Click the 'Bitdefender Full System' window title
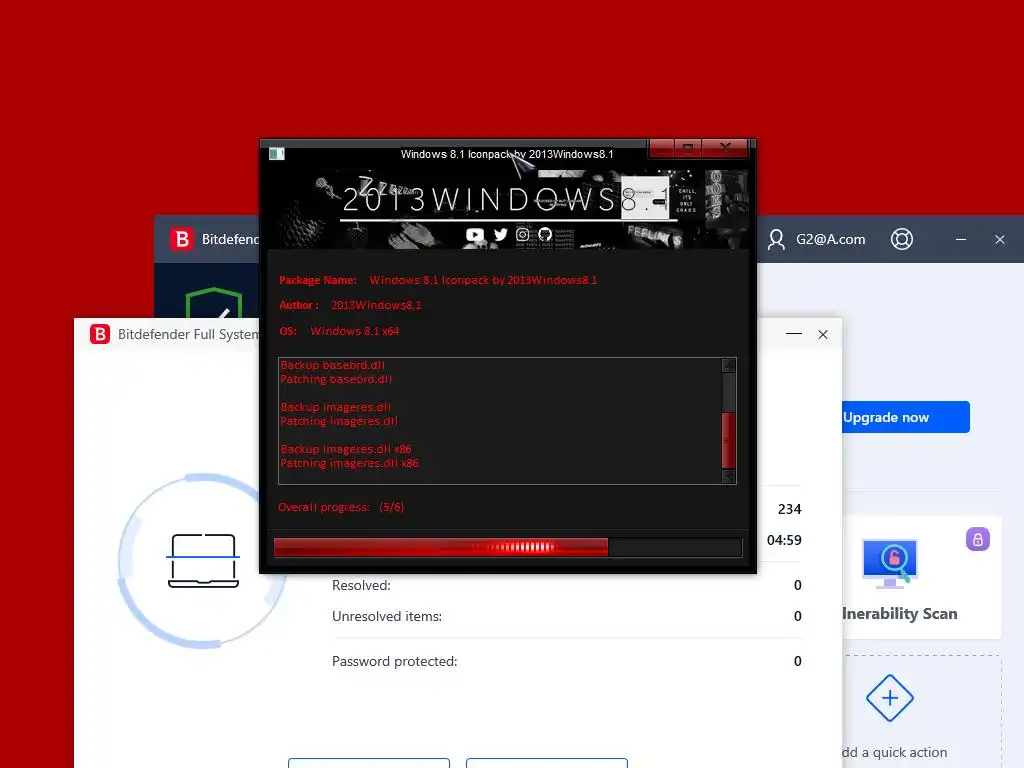The height and width of the screenshot is (768, 1024). pyautogui.click(x=188, y=334)
